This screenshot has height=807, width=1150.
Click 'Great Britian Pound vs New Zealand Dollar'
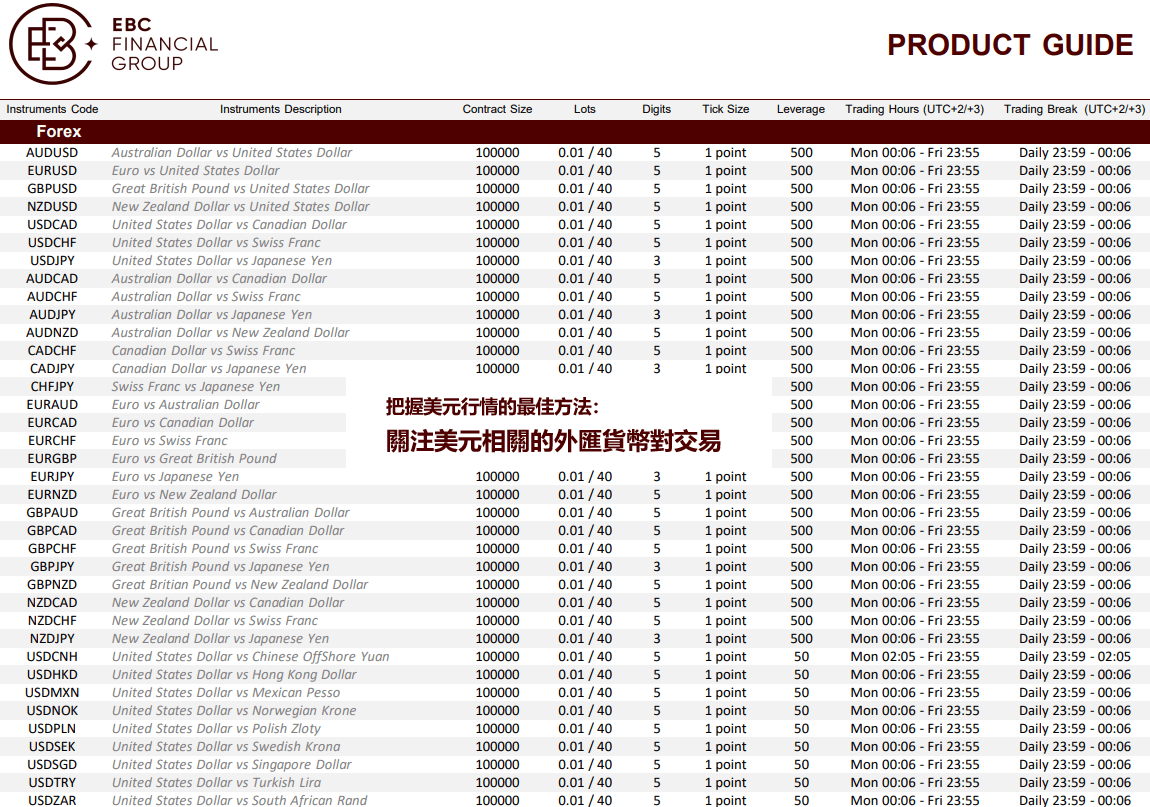click(240, 585)
